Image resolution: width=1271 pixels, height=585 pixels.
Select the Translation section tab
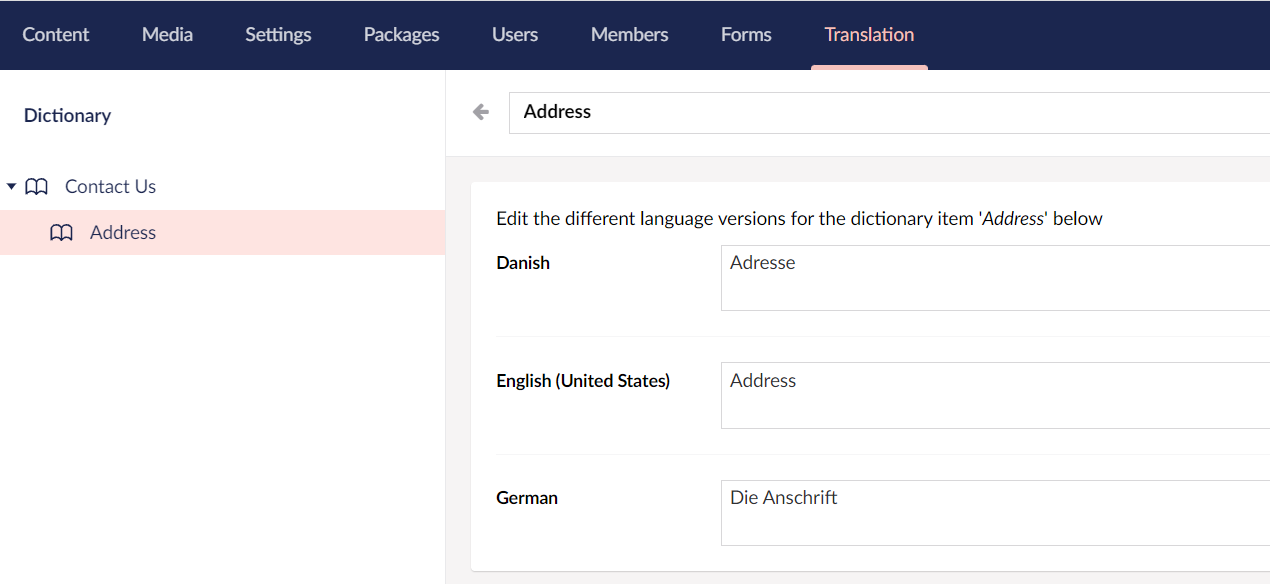[869, 35]
